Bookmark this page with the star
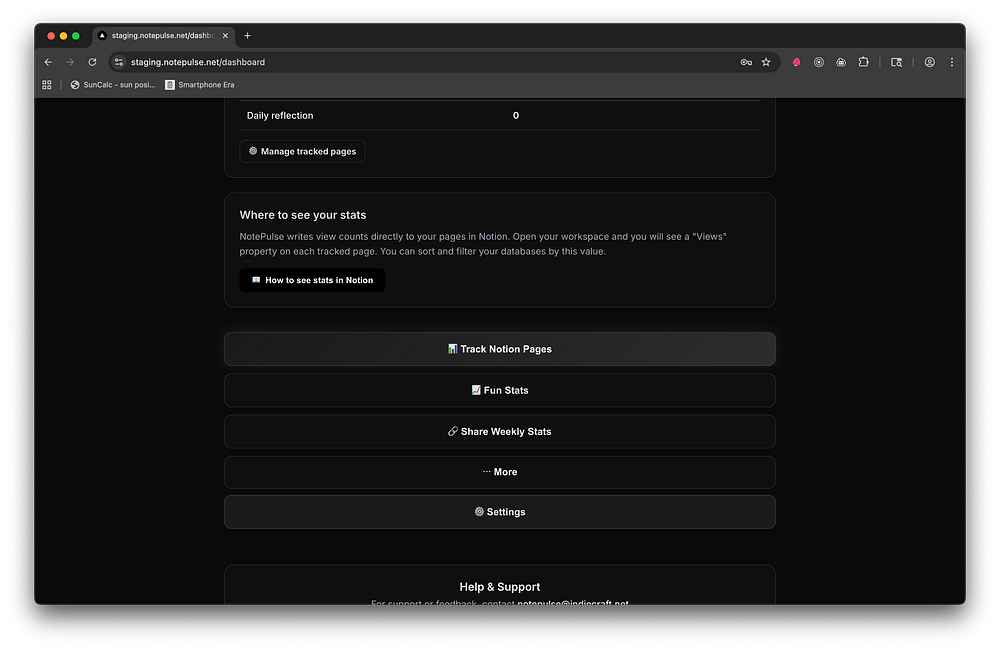This screenshot has width=1000, height=650. (766, 62)
